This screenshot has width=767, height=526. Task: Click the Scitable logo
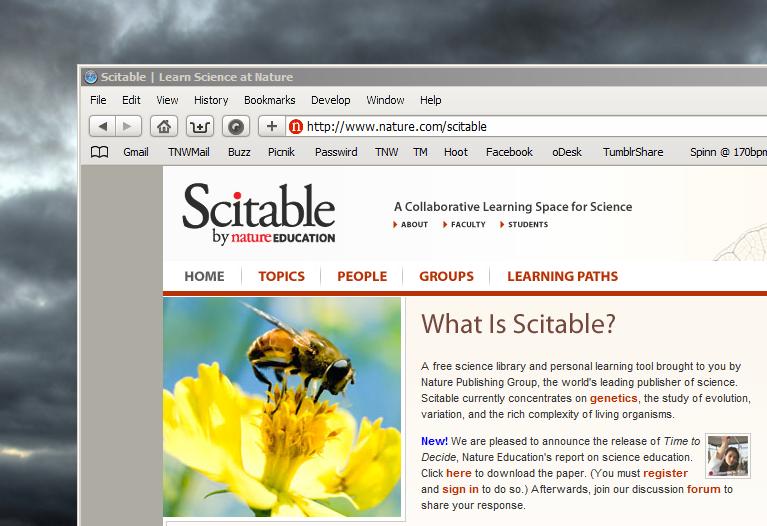[x=259, y=213]
